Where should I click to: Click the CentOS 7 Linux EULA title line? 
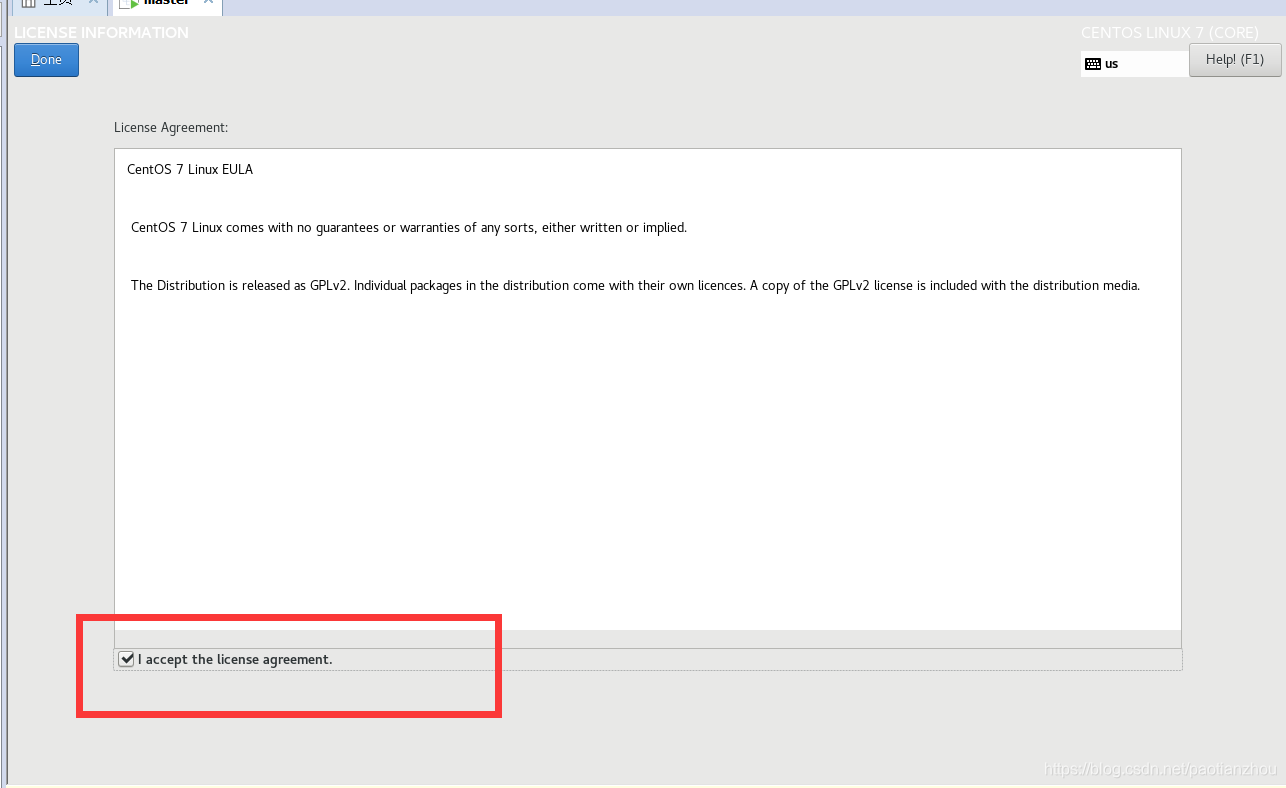coord(190,170)
